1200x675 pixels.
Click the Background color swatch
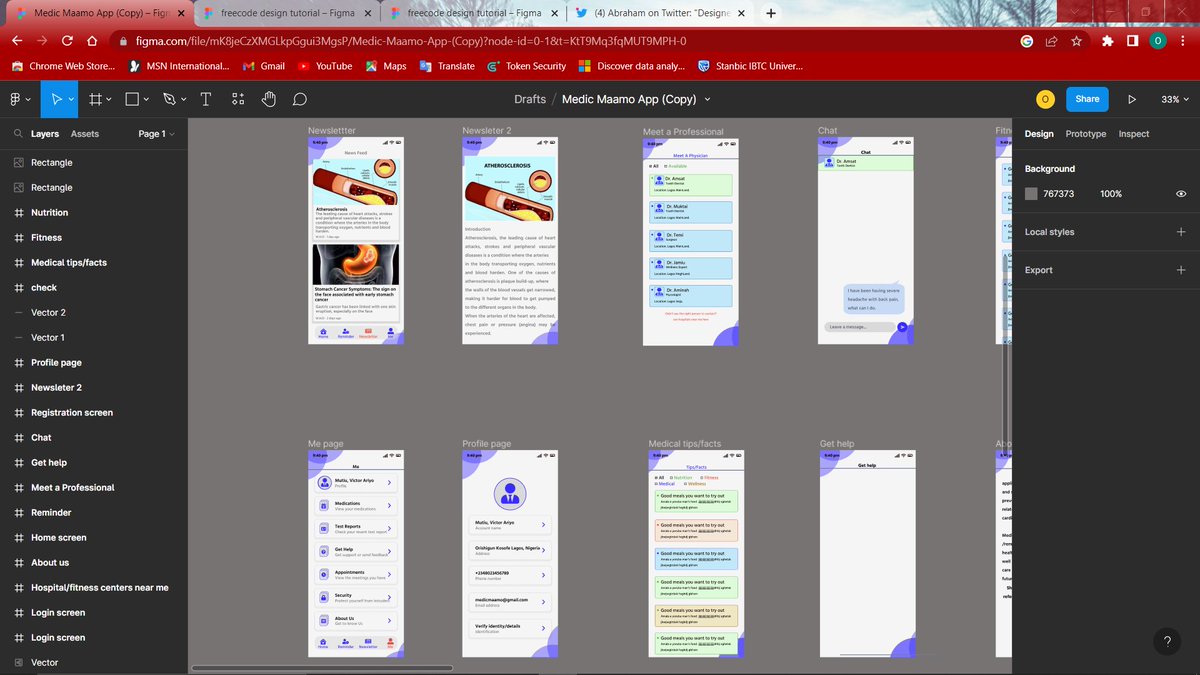(x=1031, y=194)
